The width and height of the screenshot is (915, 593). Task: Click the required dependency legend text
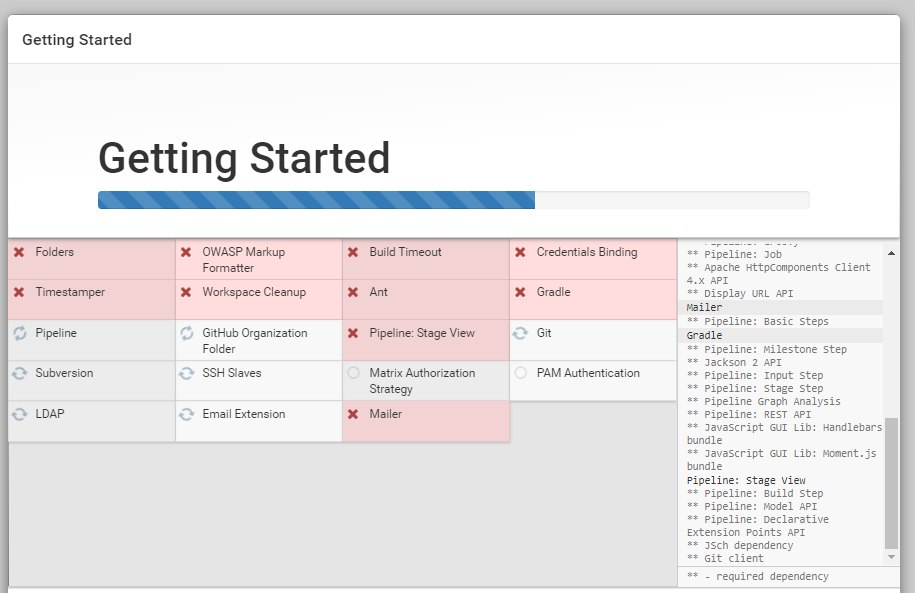(x=757, y=577)
